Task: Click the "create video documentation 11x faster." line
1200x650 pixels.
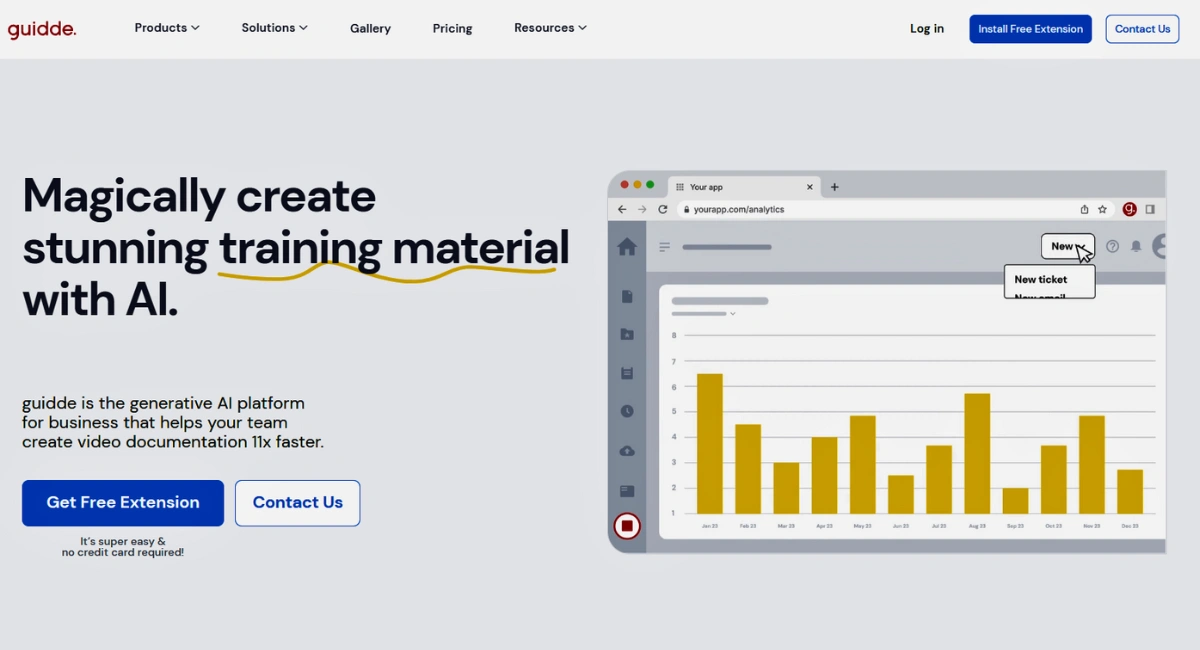Action: [x=173, y=442]
